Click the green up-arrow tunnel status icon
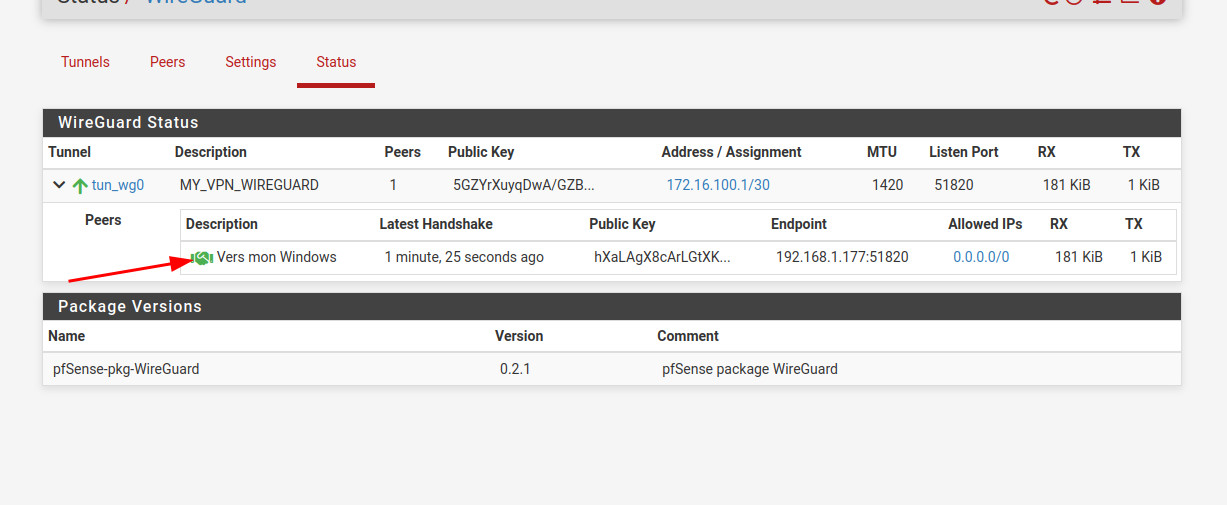 [x=80, y=186]
